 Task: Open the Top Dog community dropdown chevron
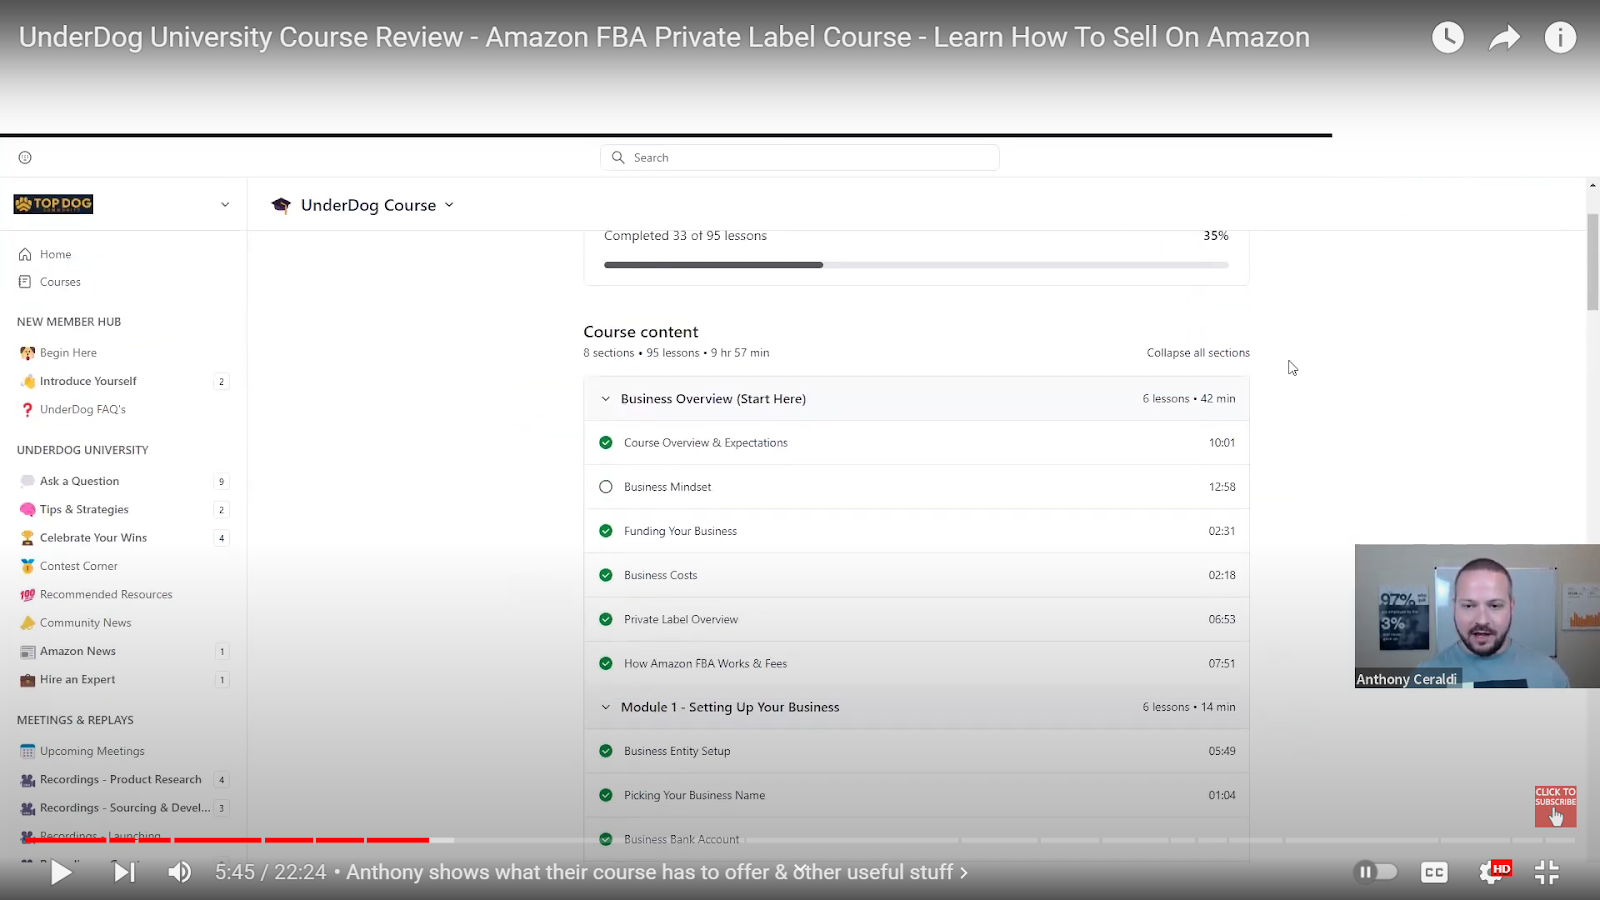(225, 204)
